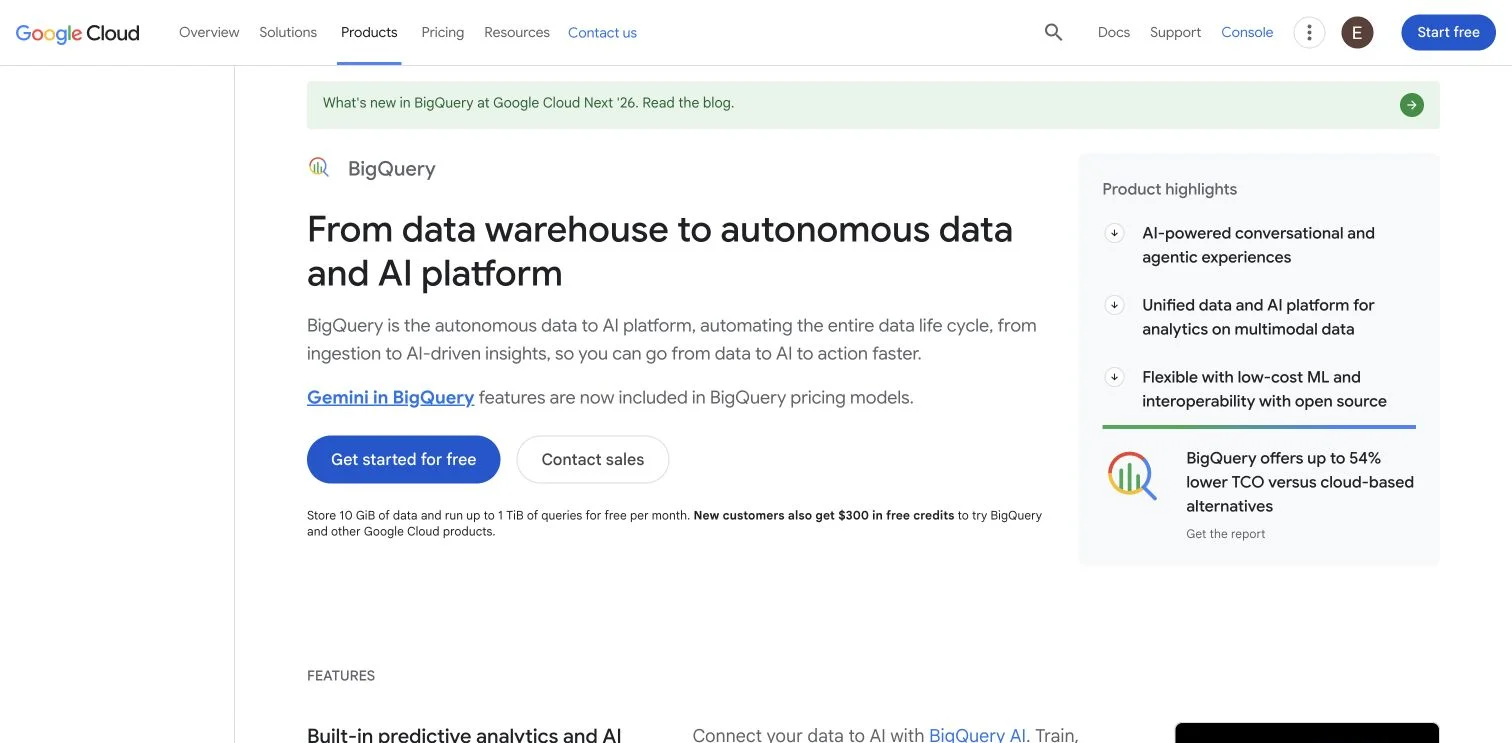The height and width of the screenshot is (743, 1512).
Task: Open the Support link
Action: point(1175,32)
